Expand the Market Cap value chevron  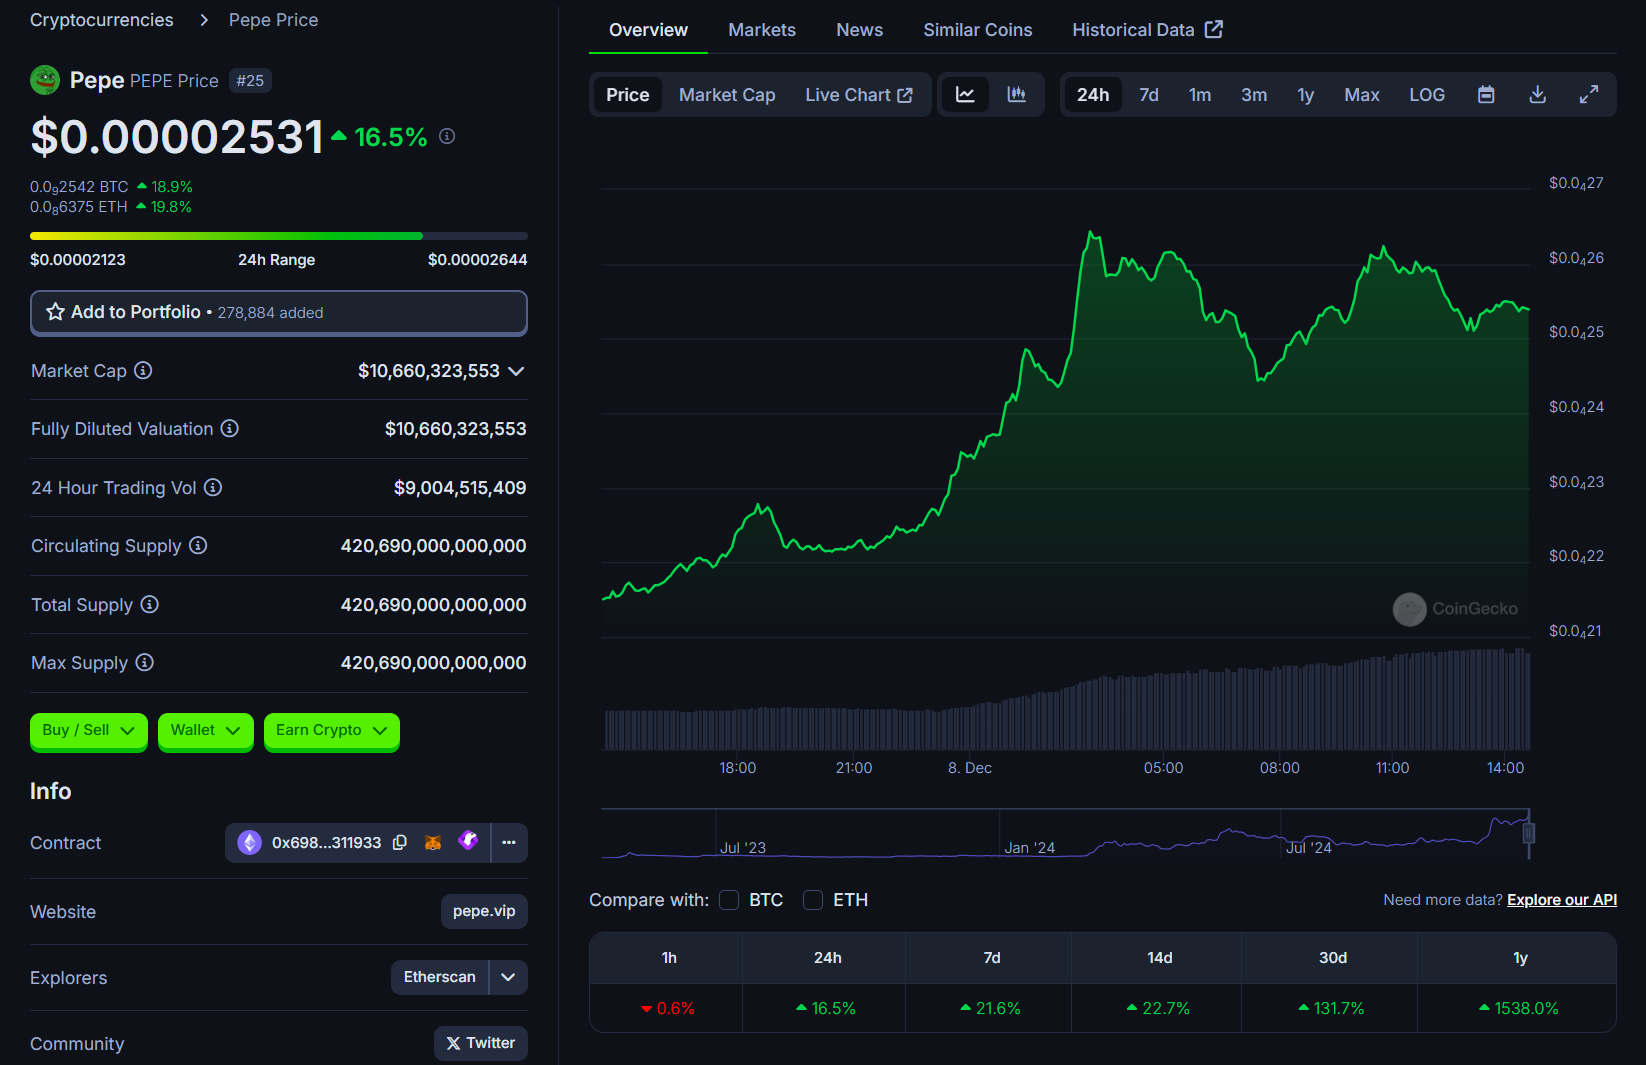[x=516, y=371]
